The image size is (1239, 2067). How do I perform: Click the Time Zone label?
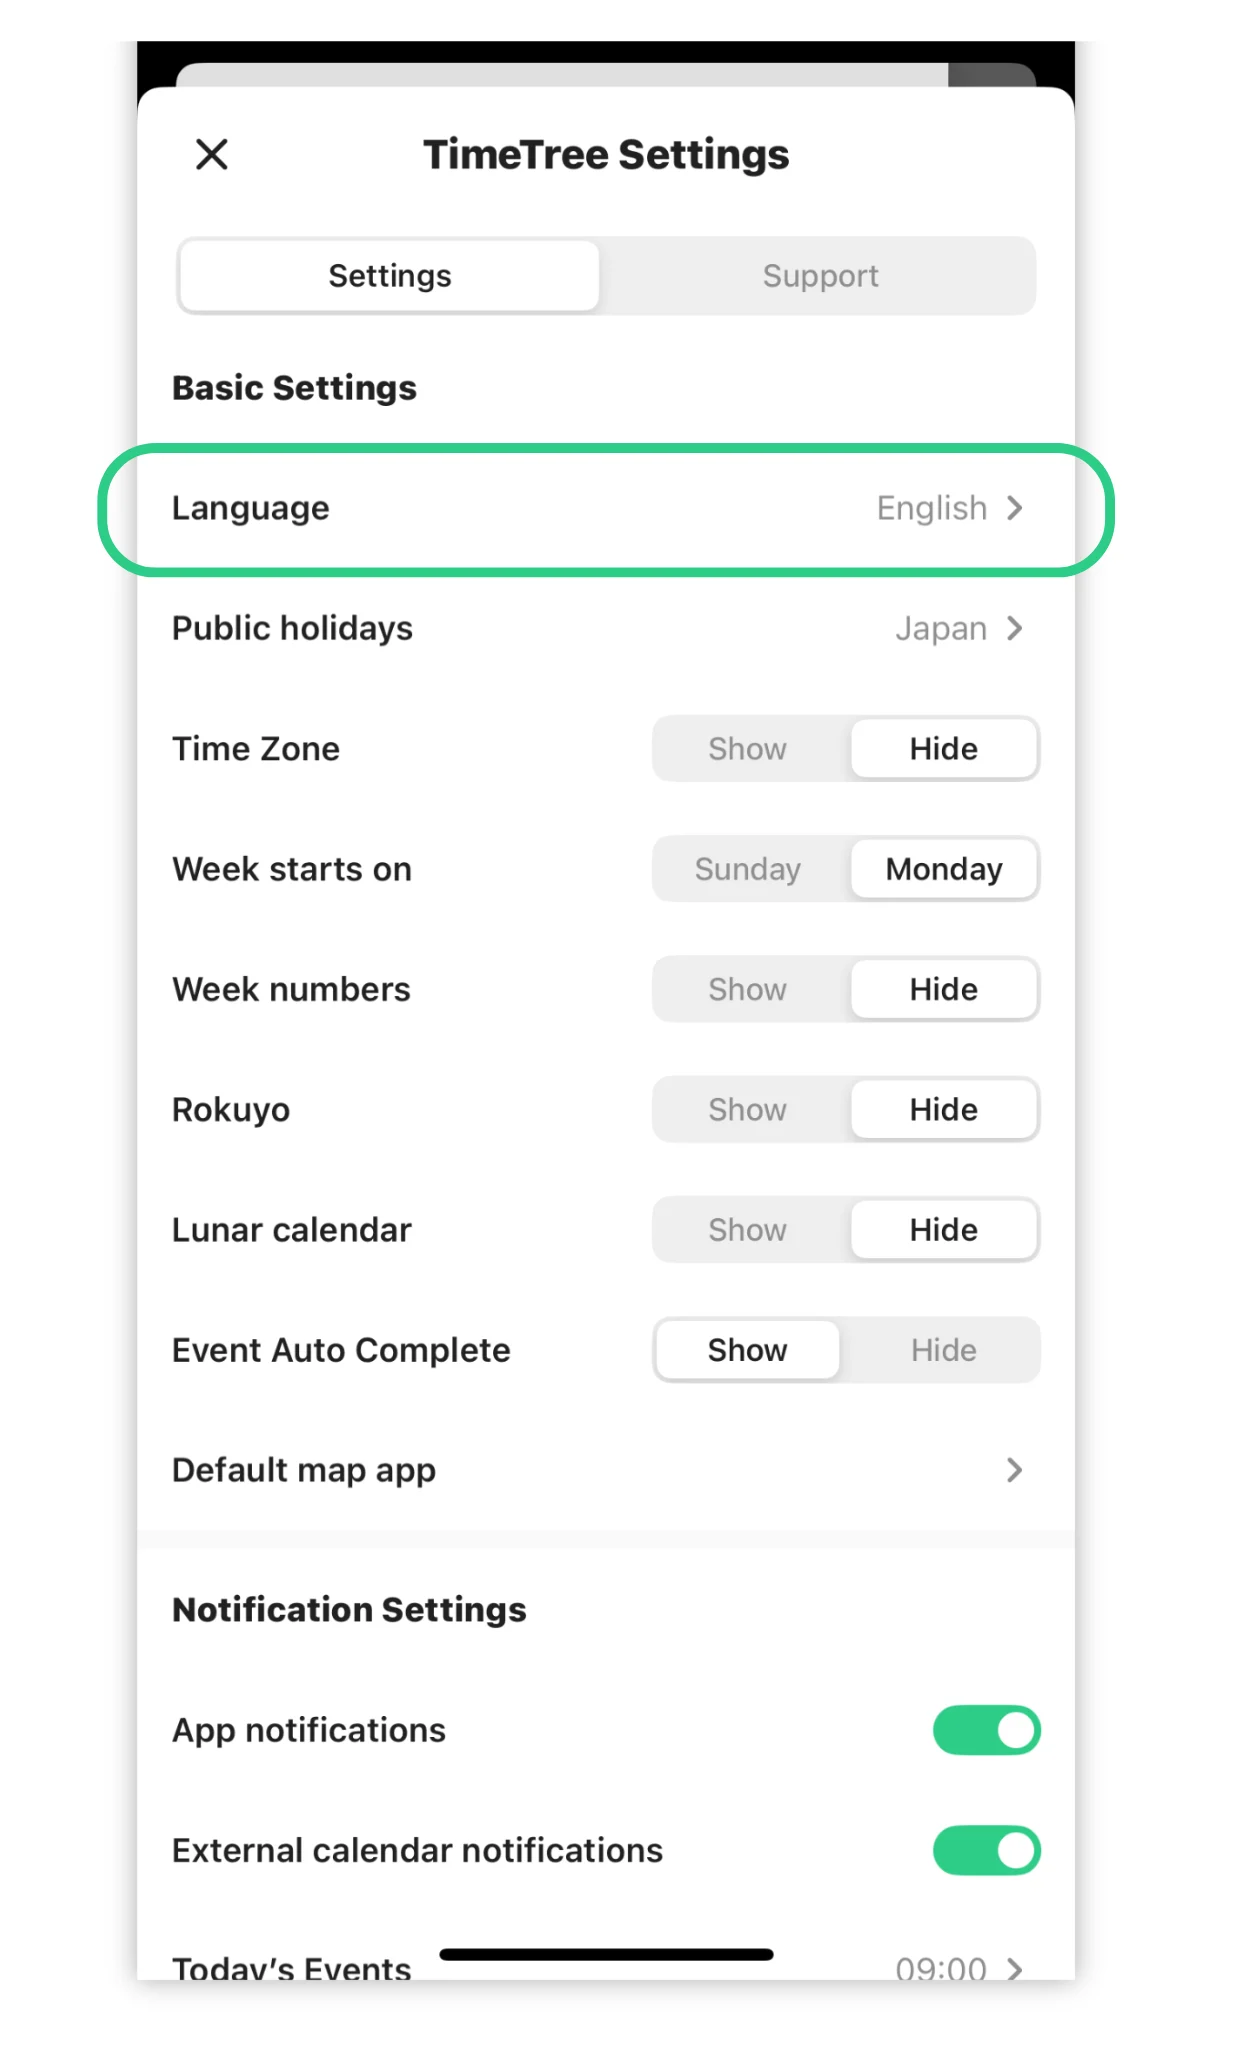point(256,749)
